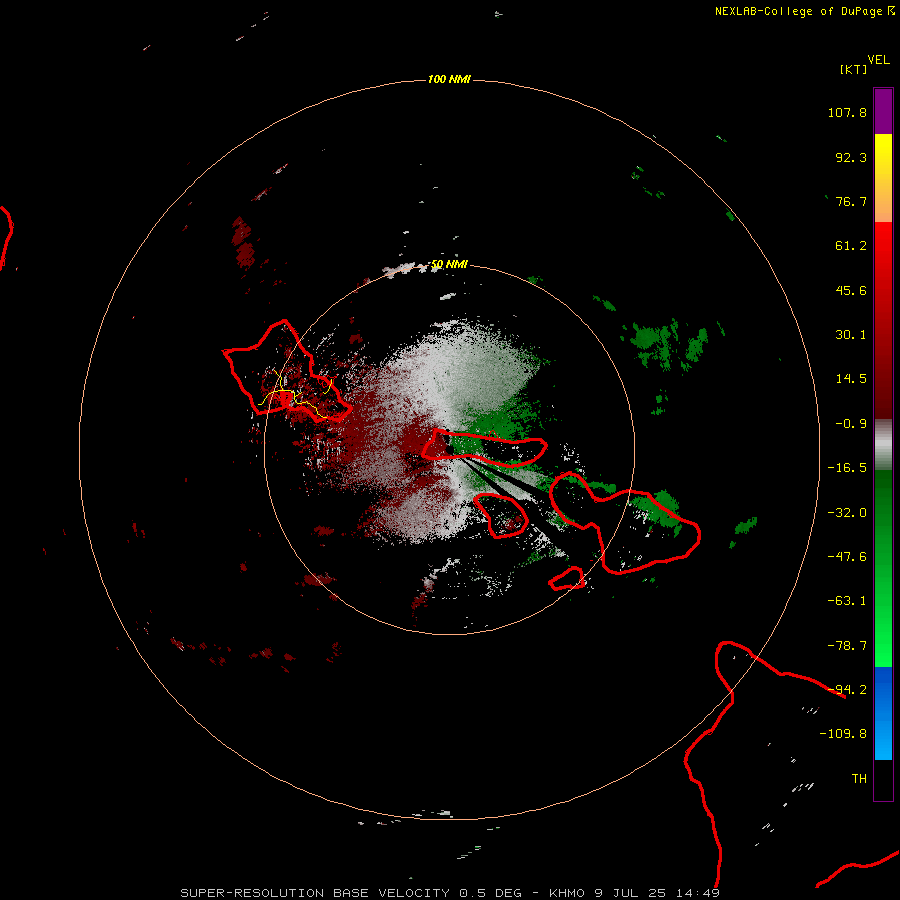Click the TH threshold label
This screenshot has height=900, width=900.
click(859, 779)
